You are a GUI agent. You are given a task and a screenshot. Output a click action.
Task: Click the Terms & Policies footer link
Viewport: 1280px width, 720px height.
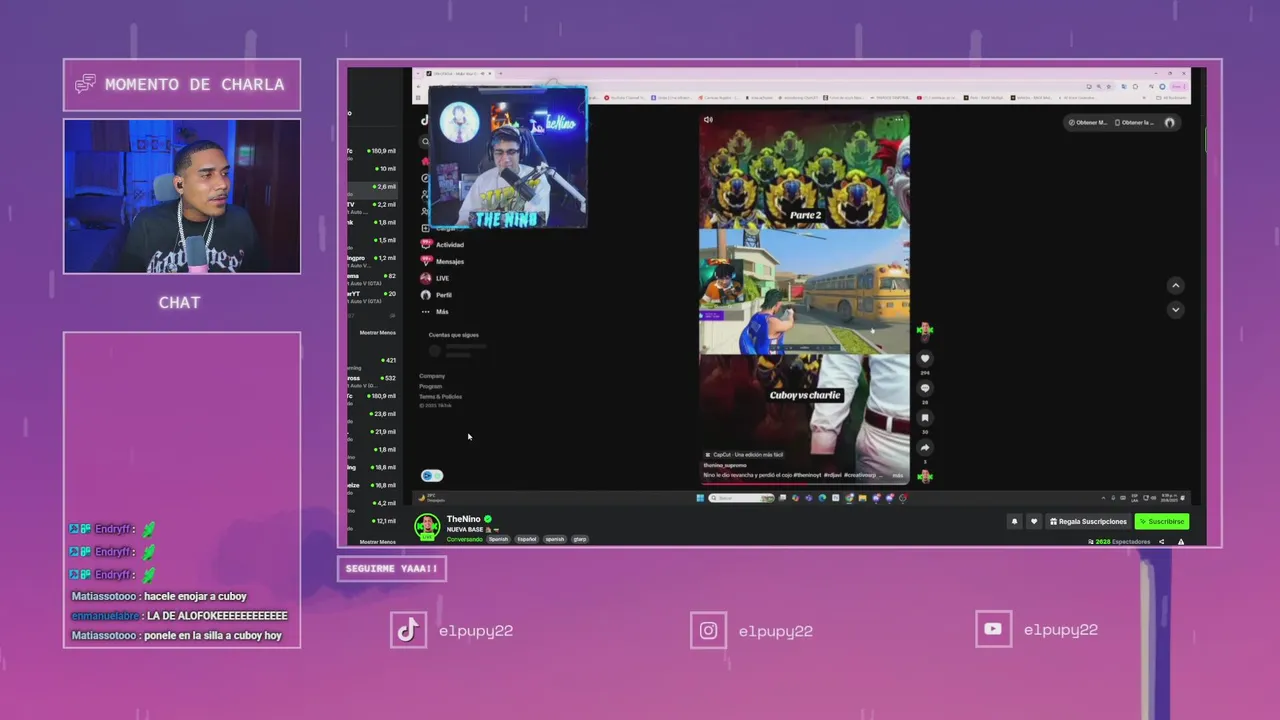[x=440, y=397]
